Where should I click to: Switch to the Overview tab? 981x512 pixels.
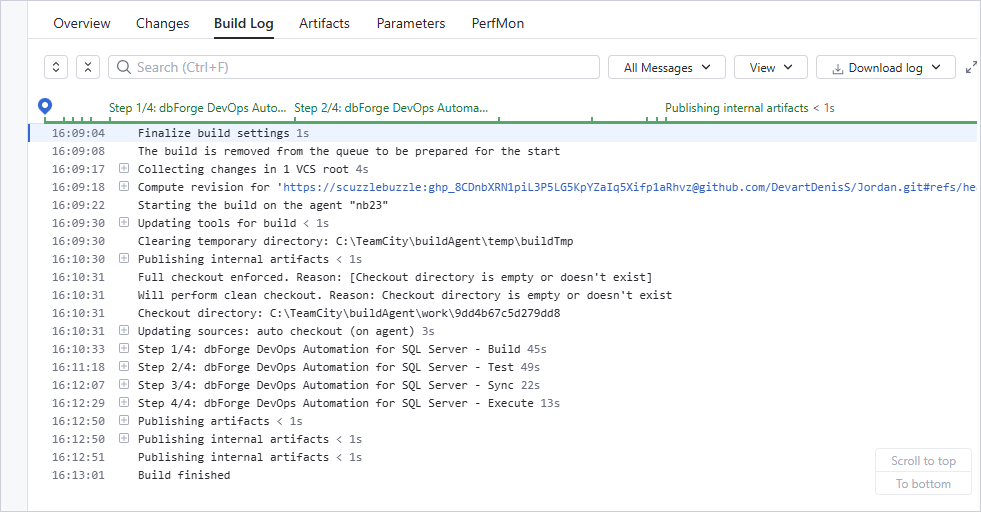pos(81,23)
